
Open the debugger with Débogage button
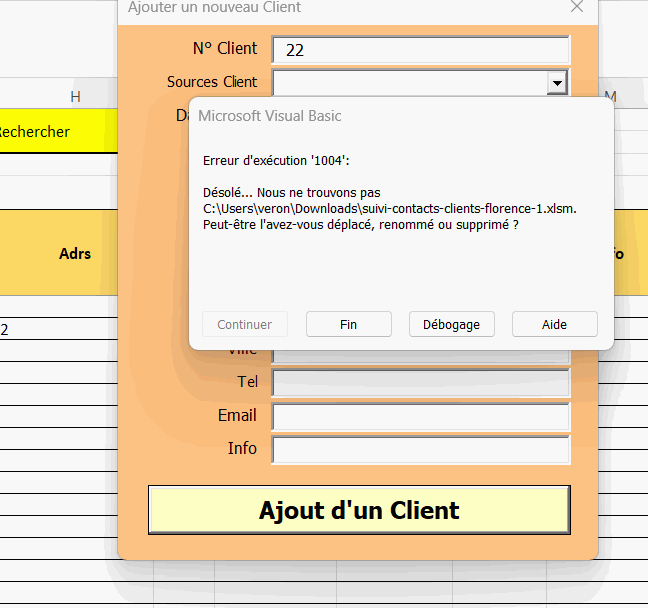[x=451, y=324]
